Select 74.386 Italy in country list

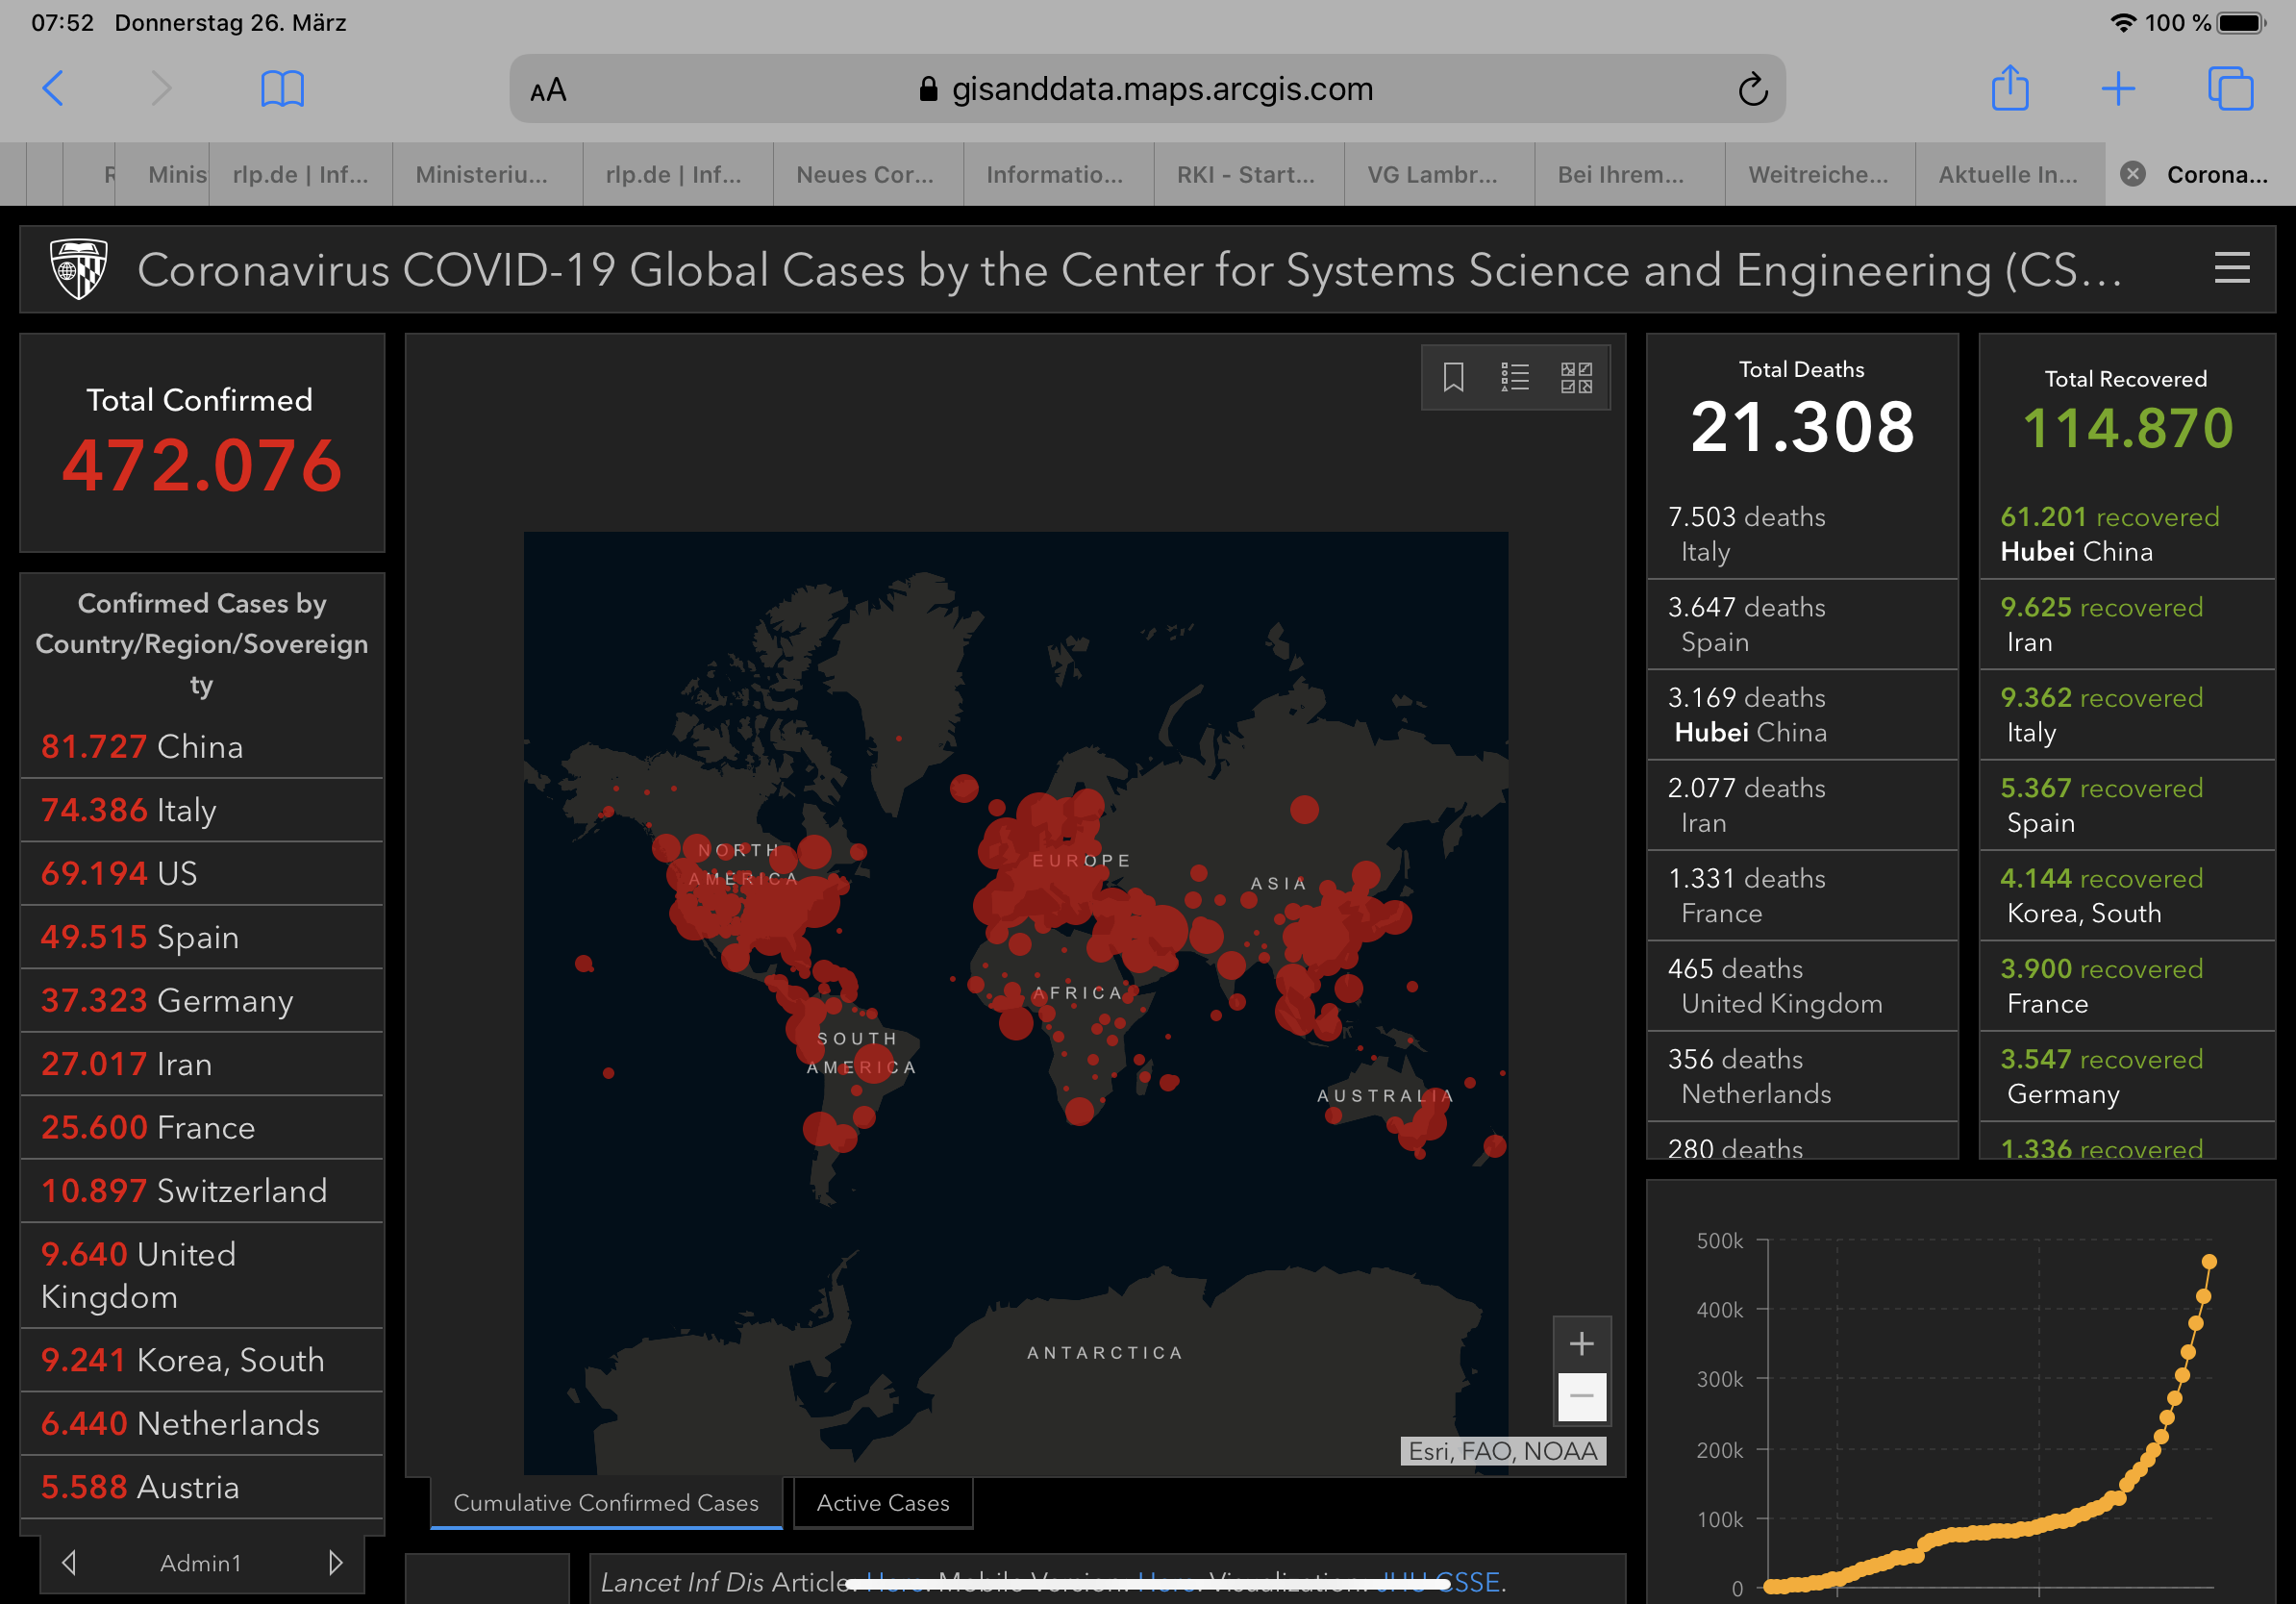pyautogui.click(x=202, y=810)
